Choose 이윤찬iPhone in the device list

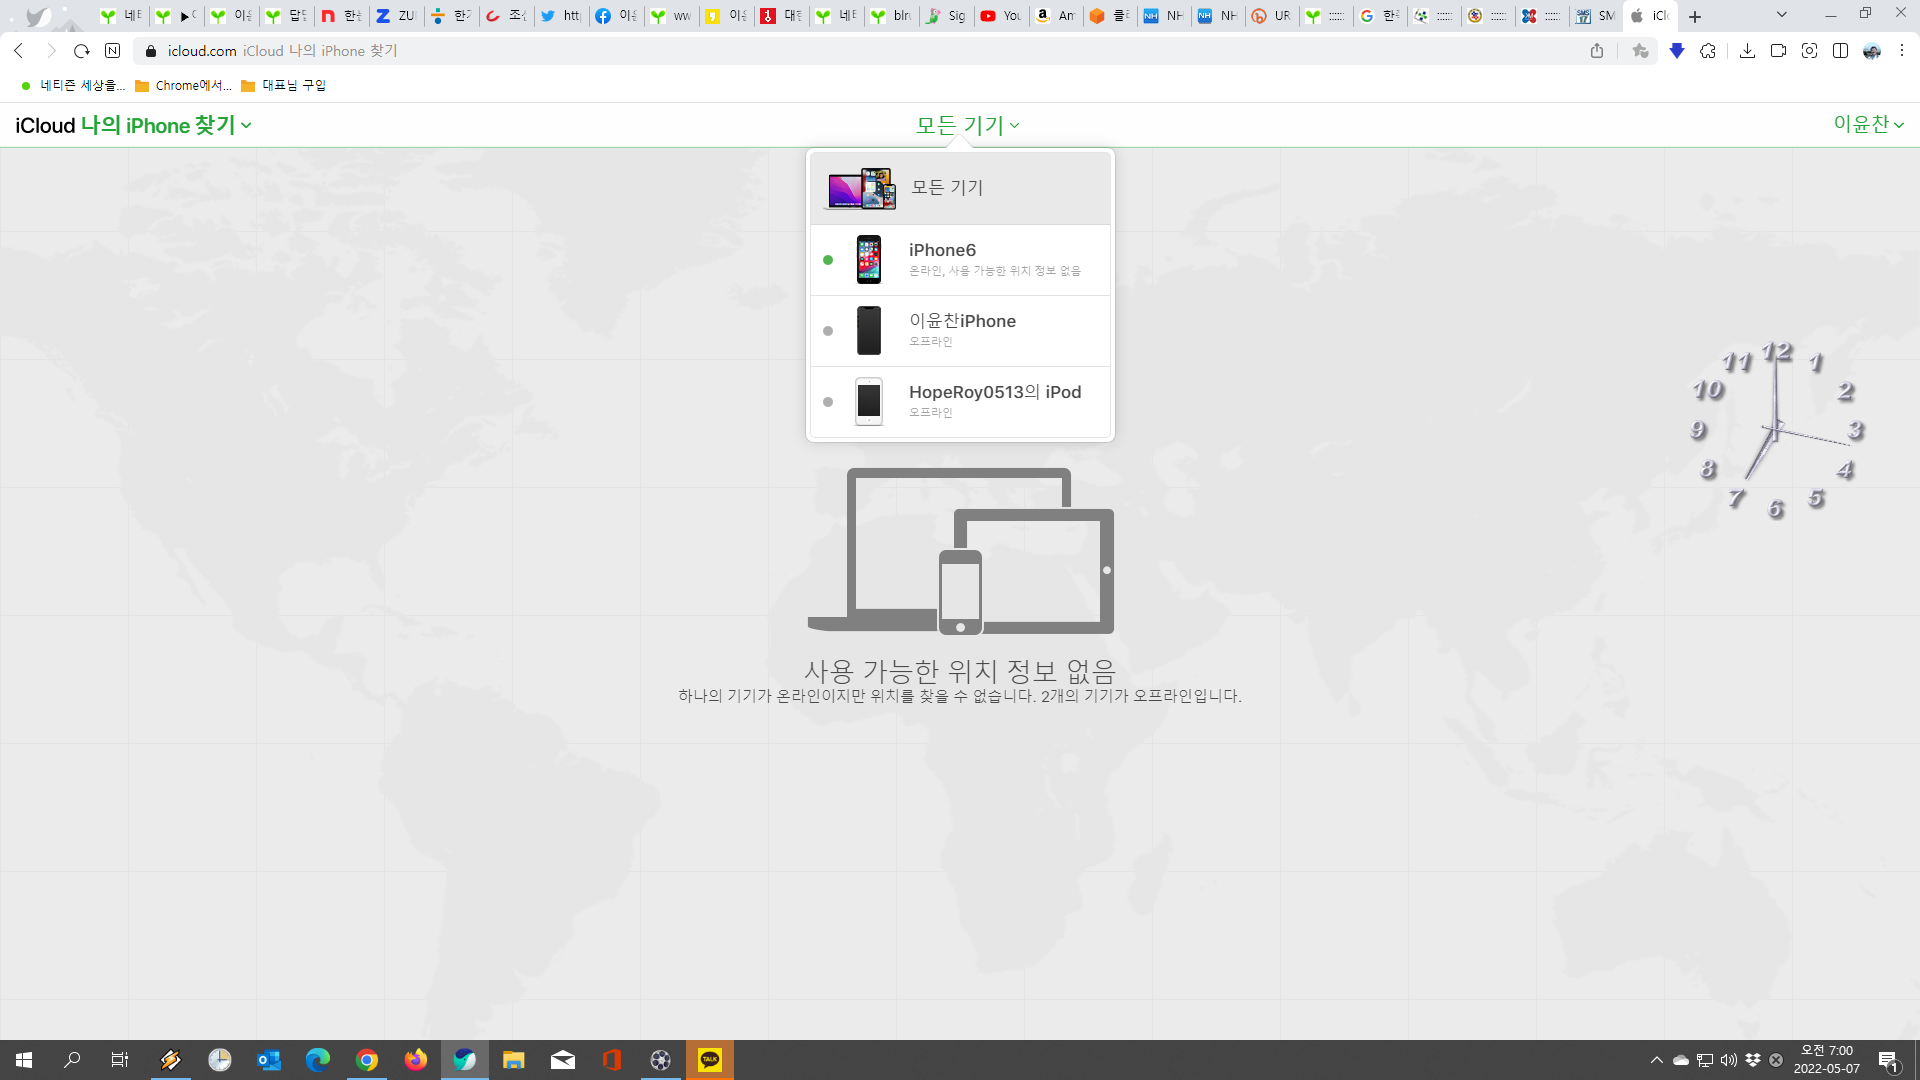click(x=960, y=331)
